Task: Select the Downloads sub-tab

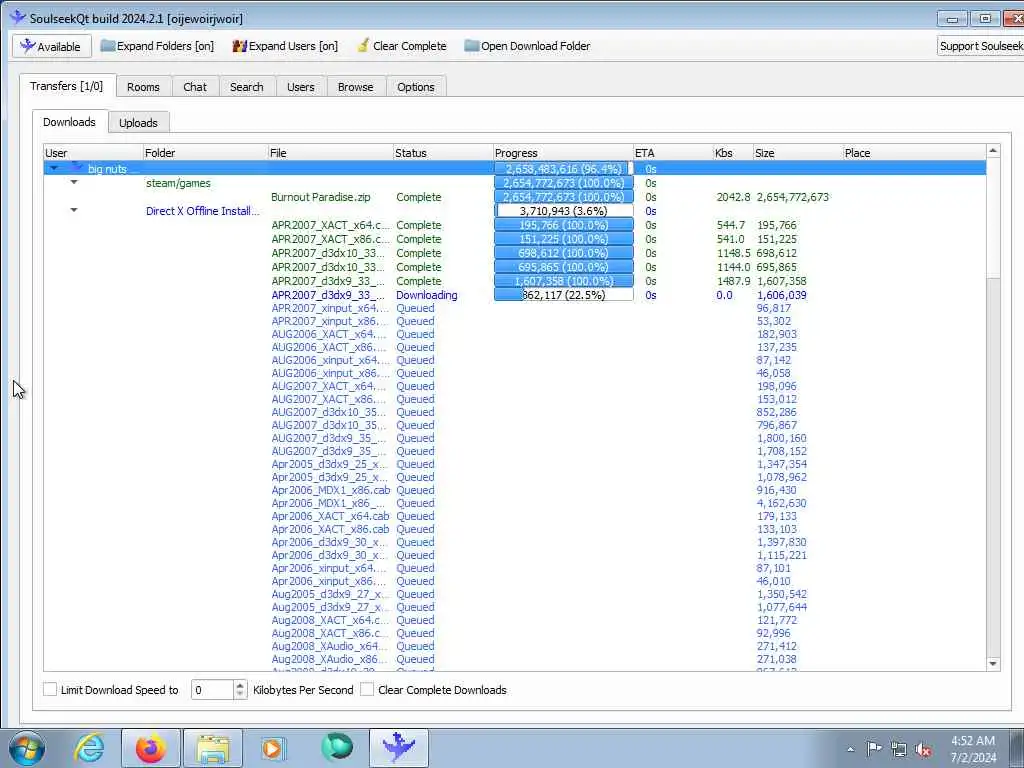Action: click(69, 121)
